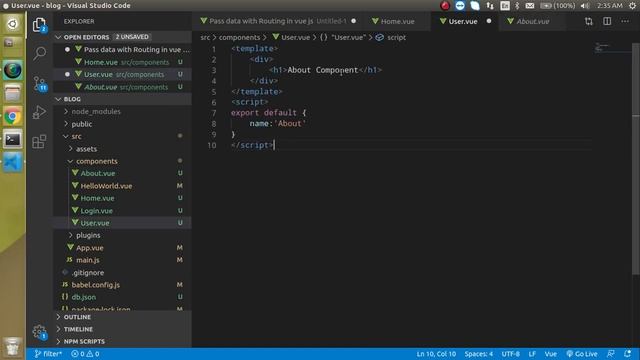Open the feedback icon in status bar
This screenshot has height=360, width=640.
[x=611, y=354]
